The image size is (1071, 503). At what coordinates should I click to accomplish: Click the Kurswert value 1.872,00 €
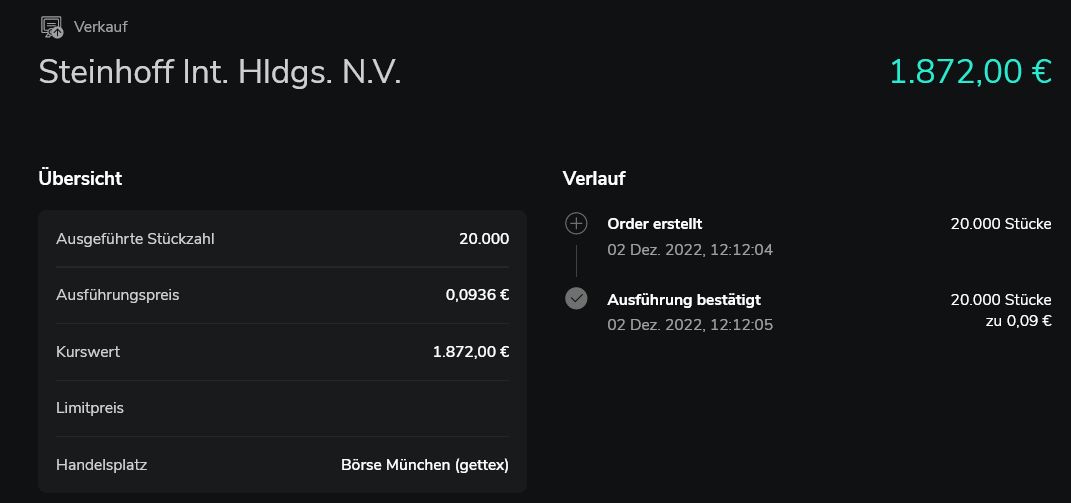pos(471,352)
